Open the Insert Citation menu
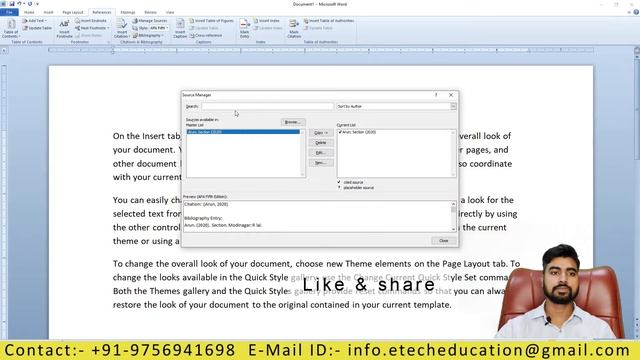The height and width of the screenshot is (360, 640). tap(121, 28)
